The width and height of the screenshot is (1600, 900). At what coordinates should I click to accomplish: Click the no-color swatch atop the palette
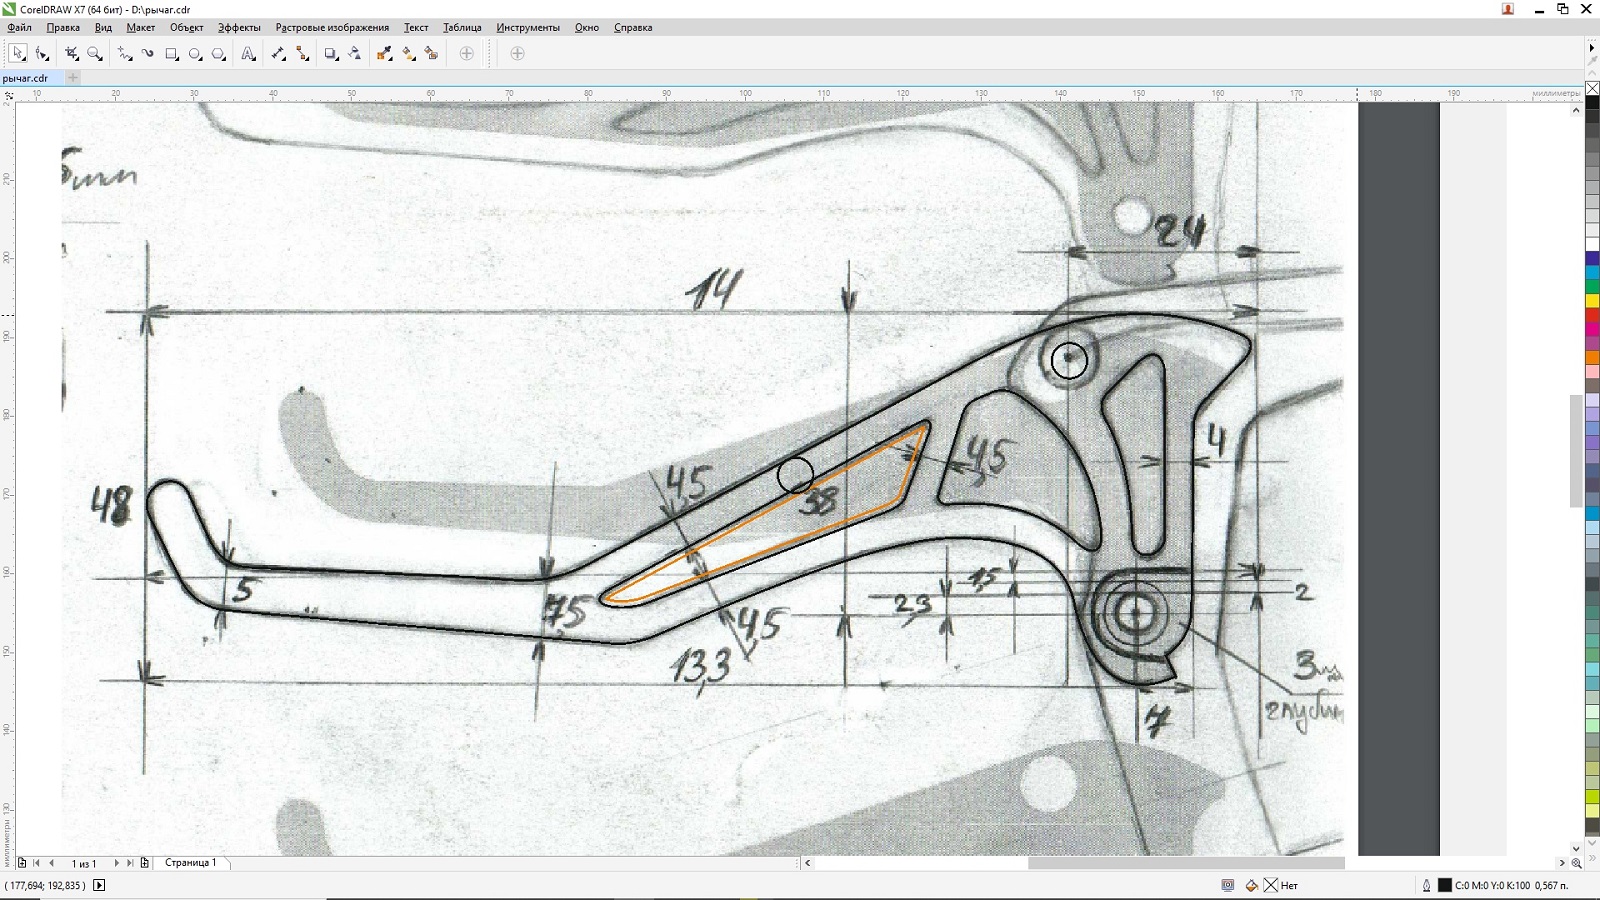tap(1593, 89)
